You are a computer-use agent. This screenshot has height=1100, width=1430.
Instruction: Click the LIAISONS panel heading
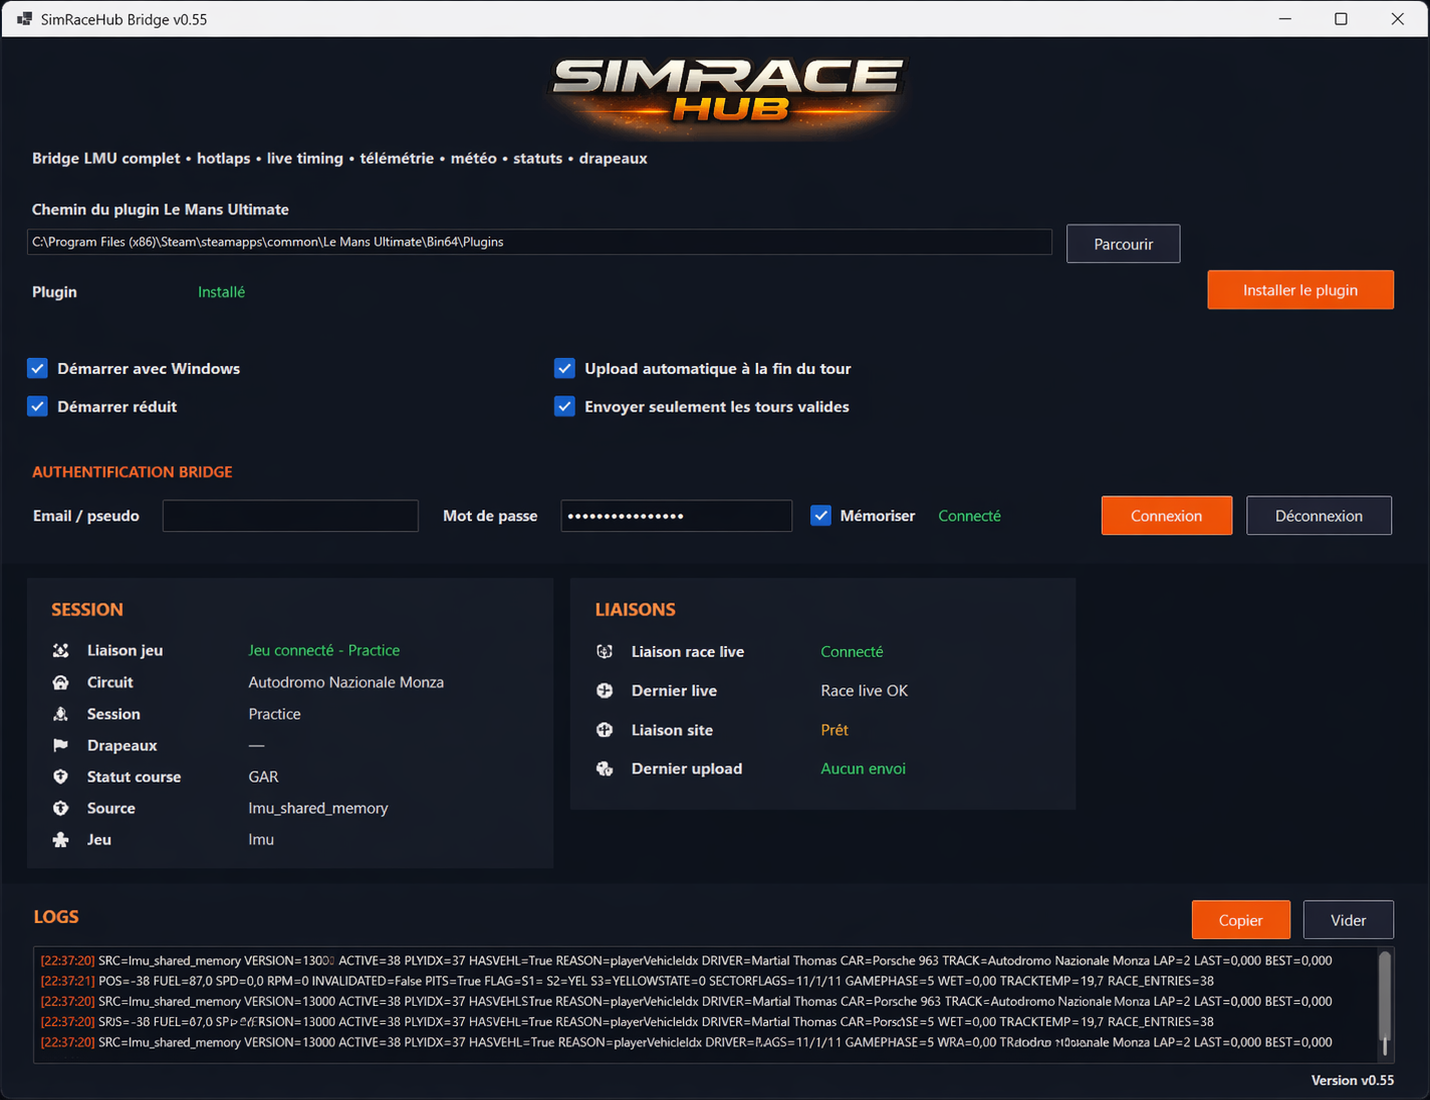635,610
